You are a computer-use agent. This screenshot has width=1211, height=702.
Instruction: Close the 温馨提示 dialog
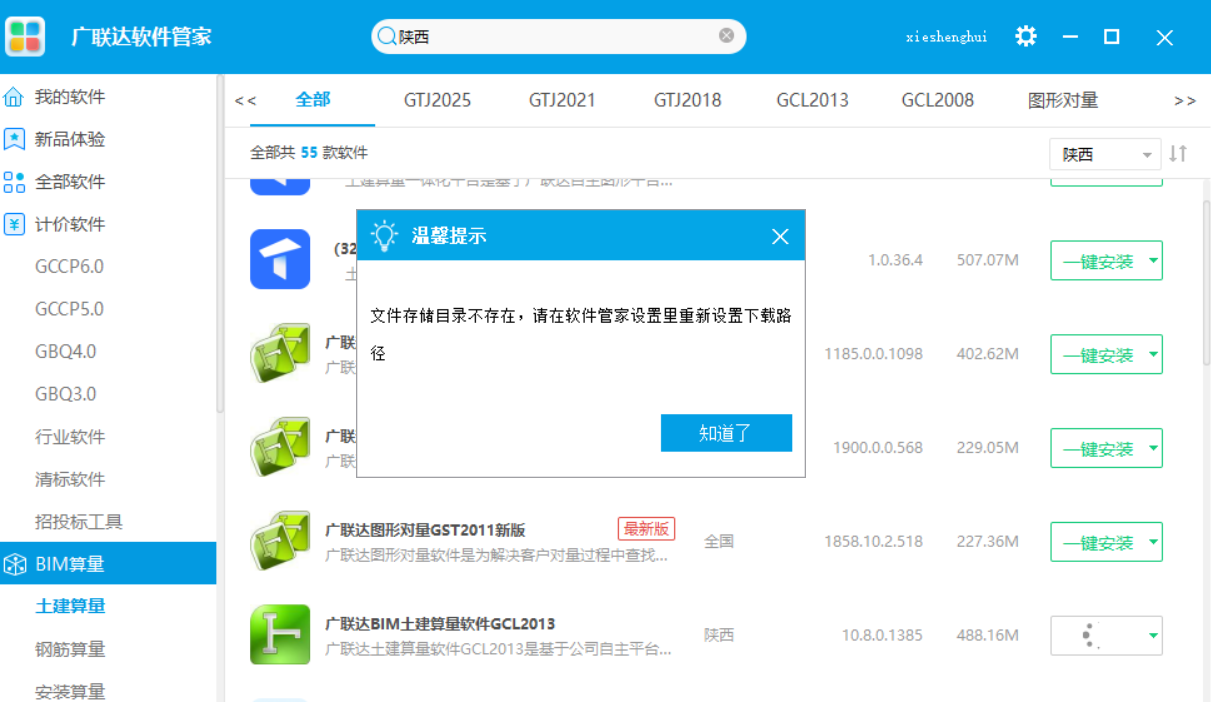(x=780, y=236)
